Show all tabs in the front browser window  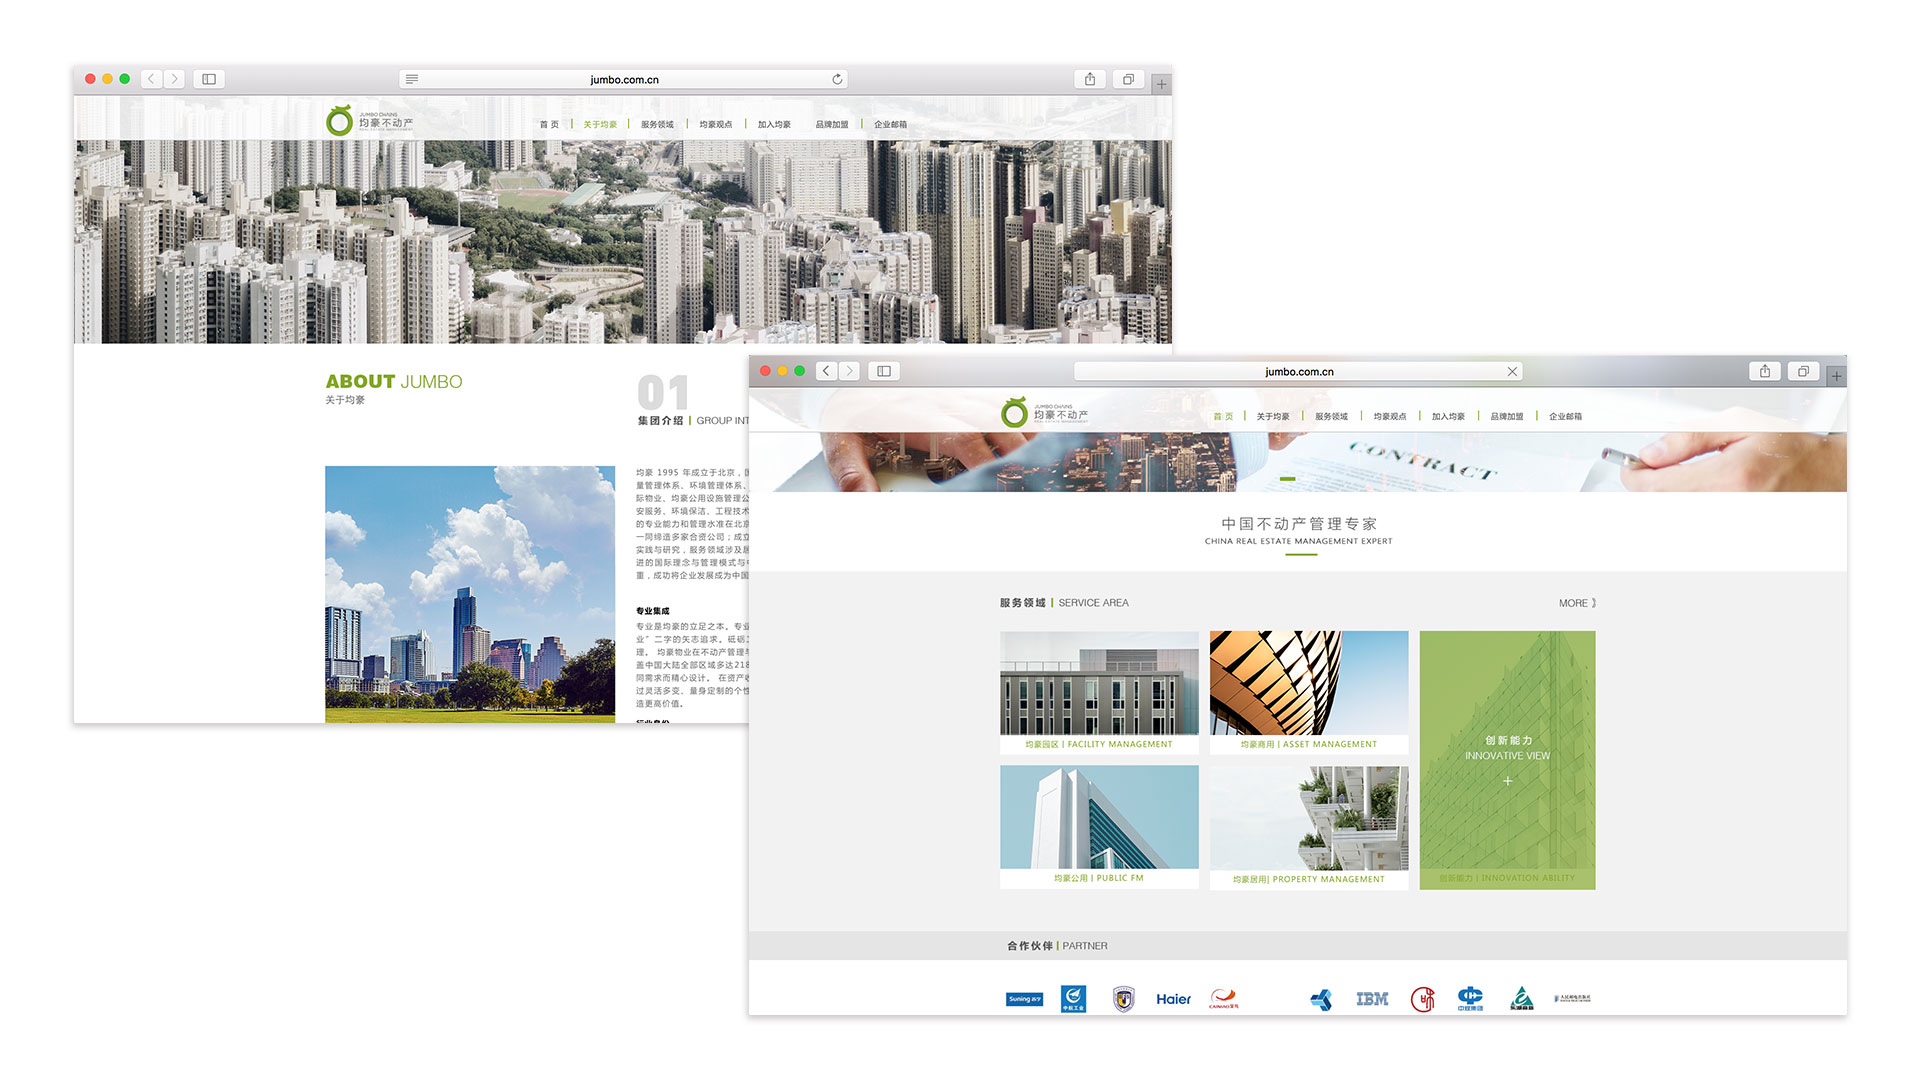point(1803,371)
